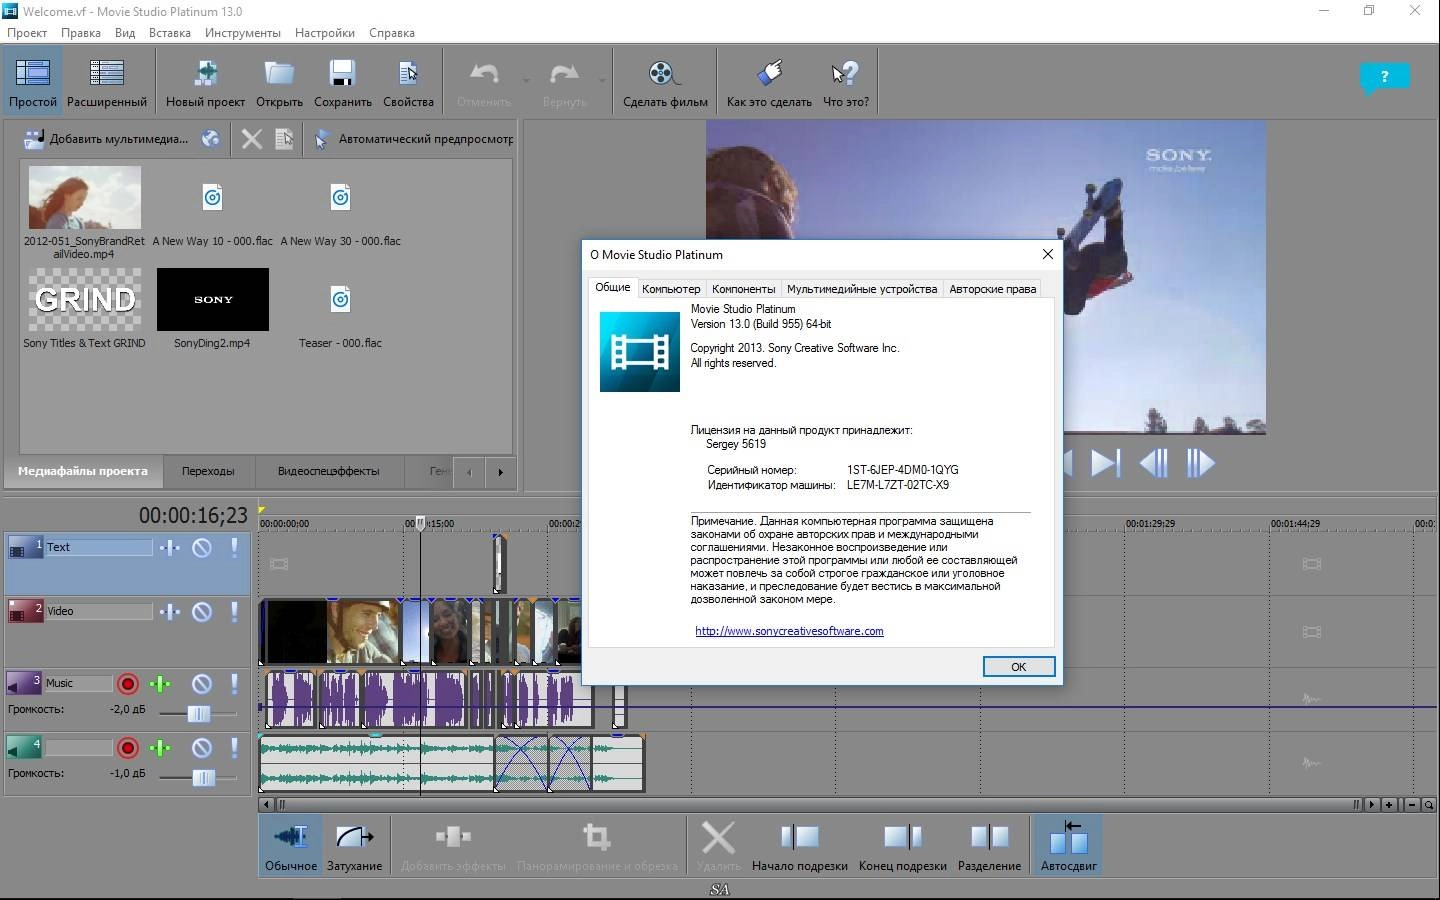Open the Медиафайлы проекта tab

[x=83, y=471]
